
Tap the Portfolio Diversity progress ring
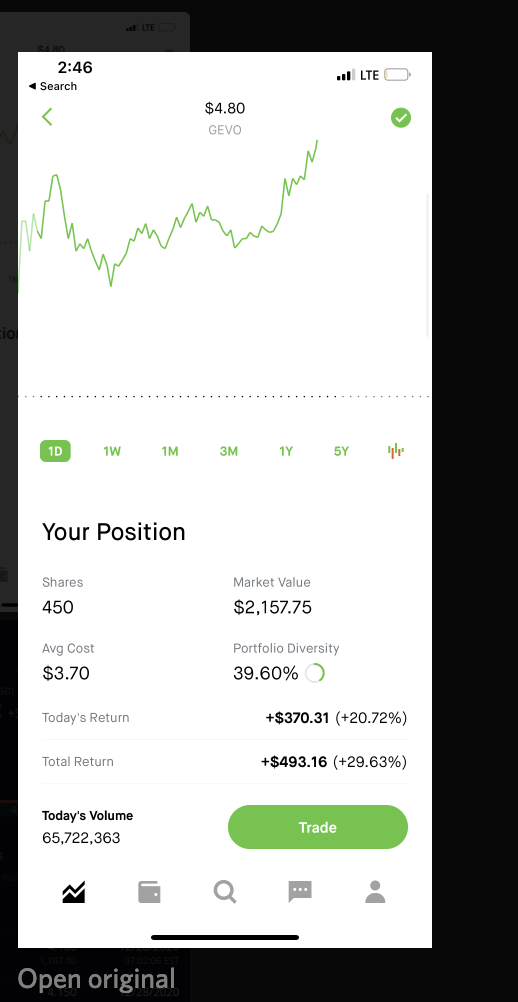314,673
